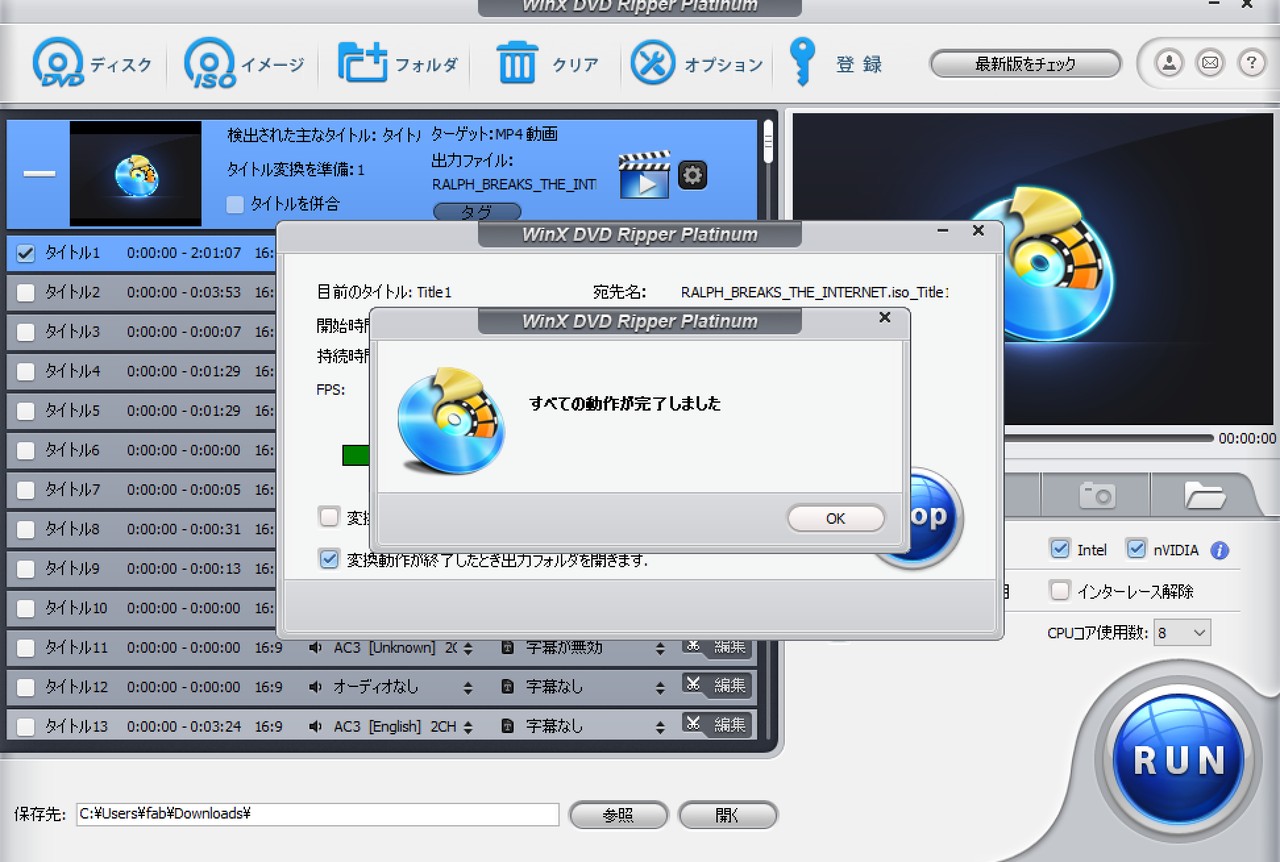Image resolution: width=1280 pixels, height=862 pixels.
Task: Click the DVD thumbnail of source
Action: pos(135,175)
